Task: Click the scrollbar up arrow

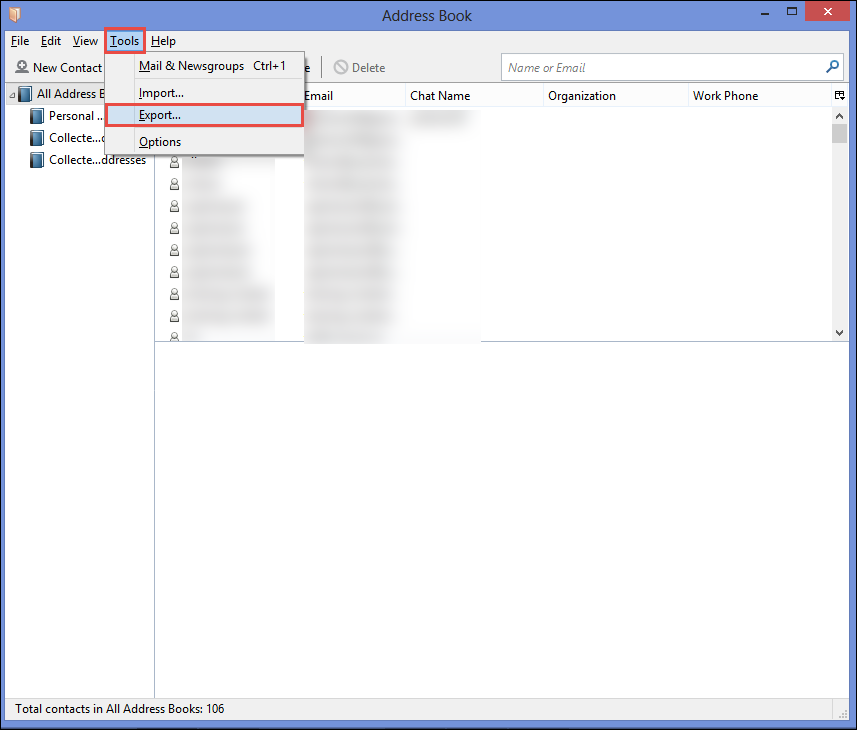Action: [839, 116]
